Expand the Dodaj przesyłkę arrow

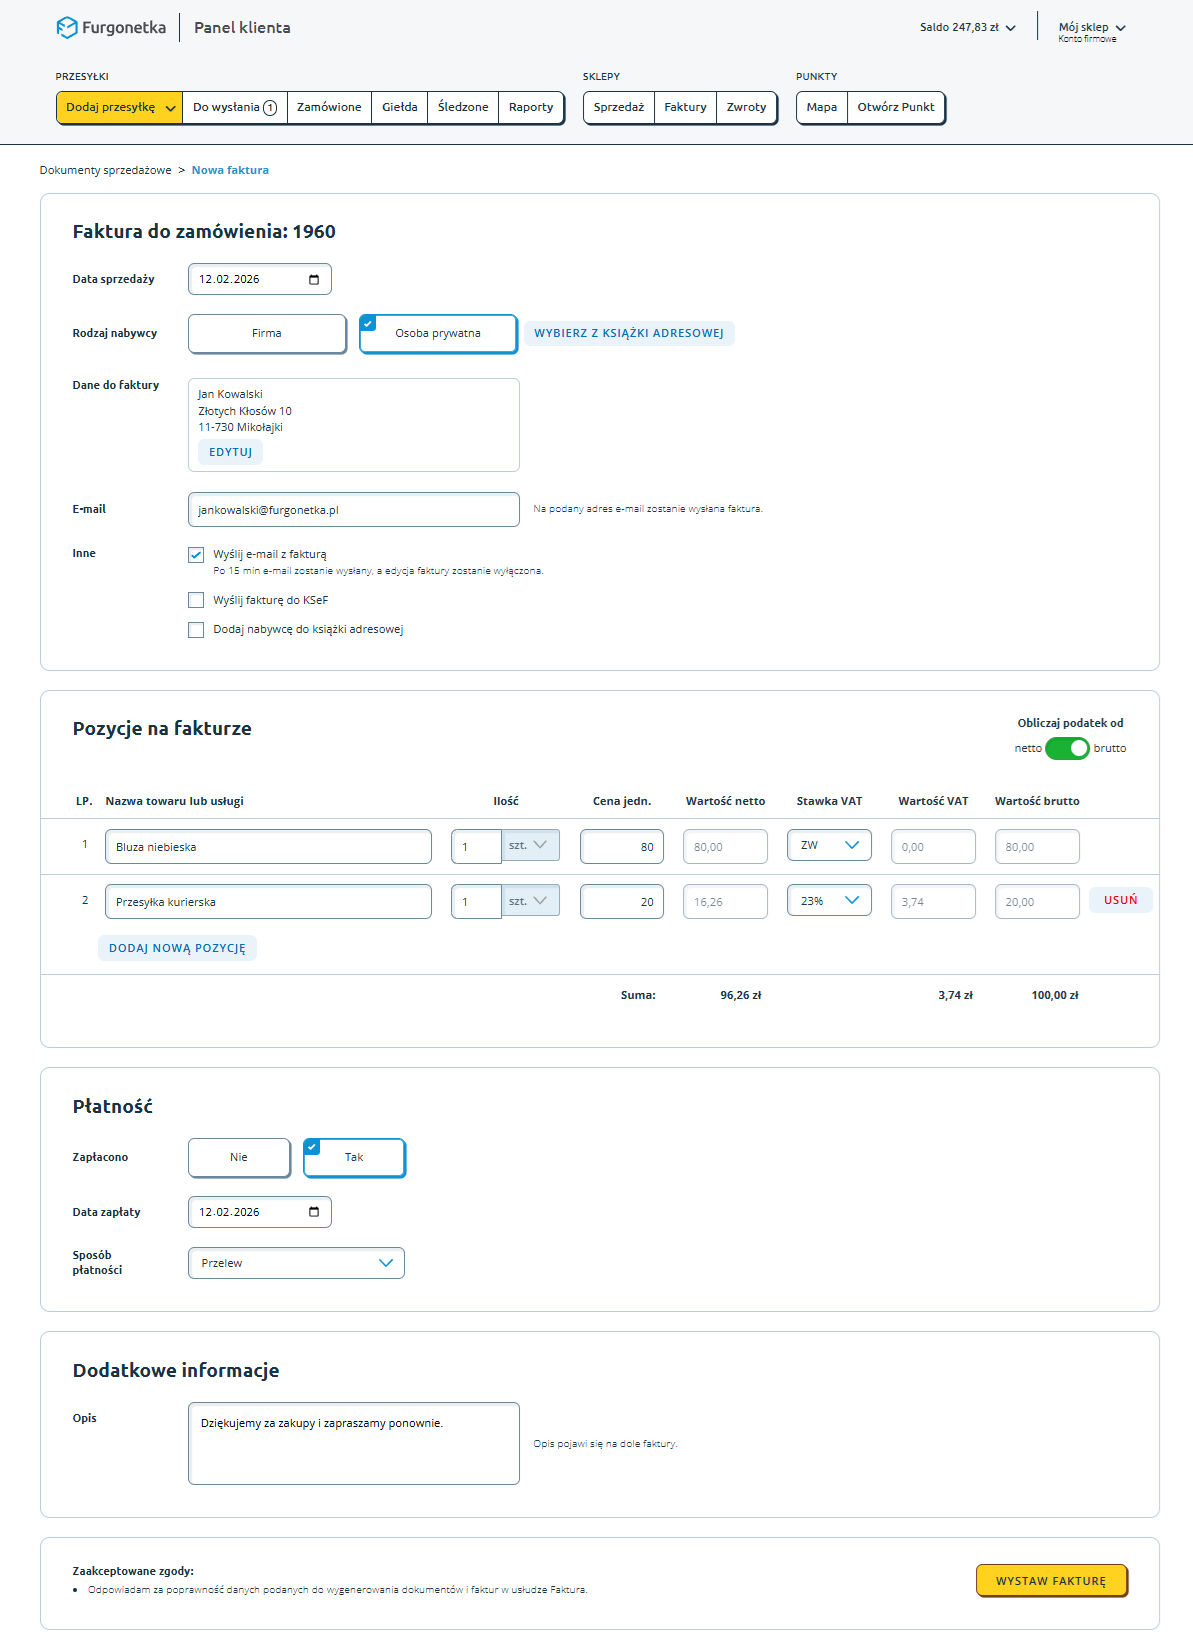pos(171,108)
